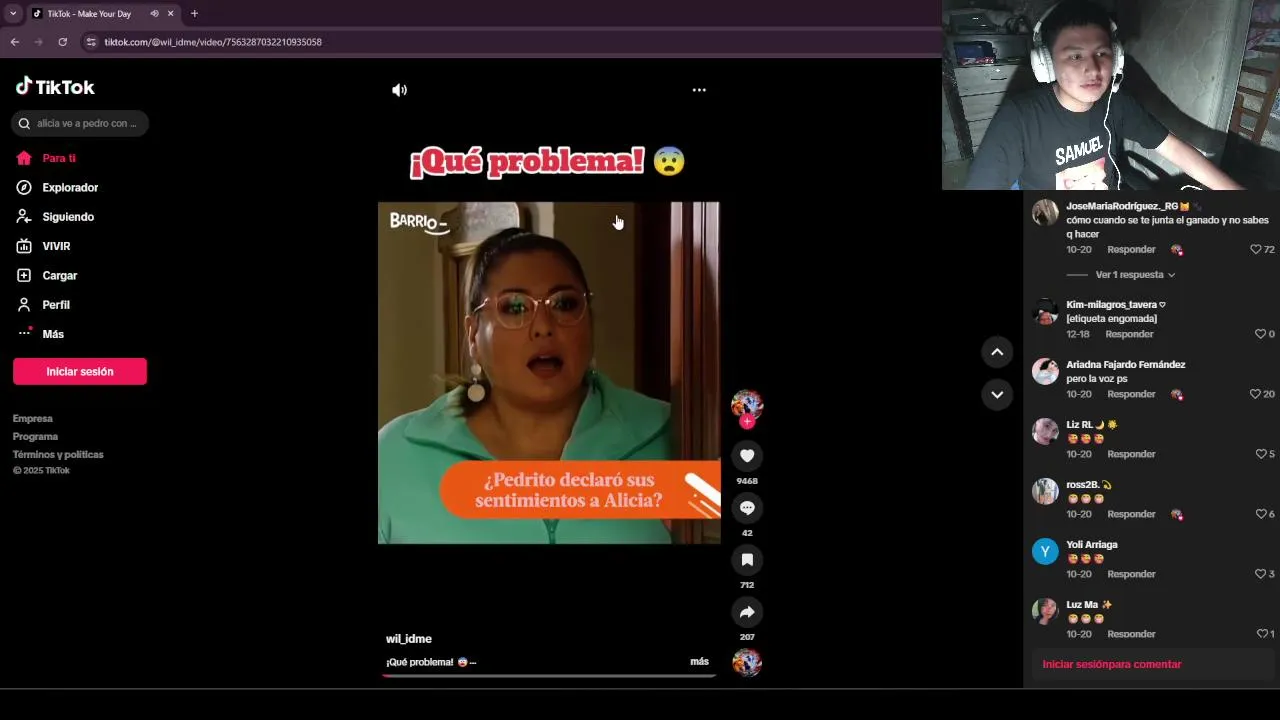1280x720 pixels.
Task: Reply to Yoli Arriaga via Responder
Action: click(1131, 574)
